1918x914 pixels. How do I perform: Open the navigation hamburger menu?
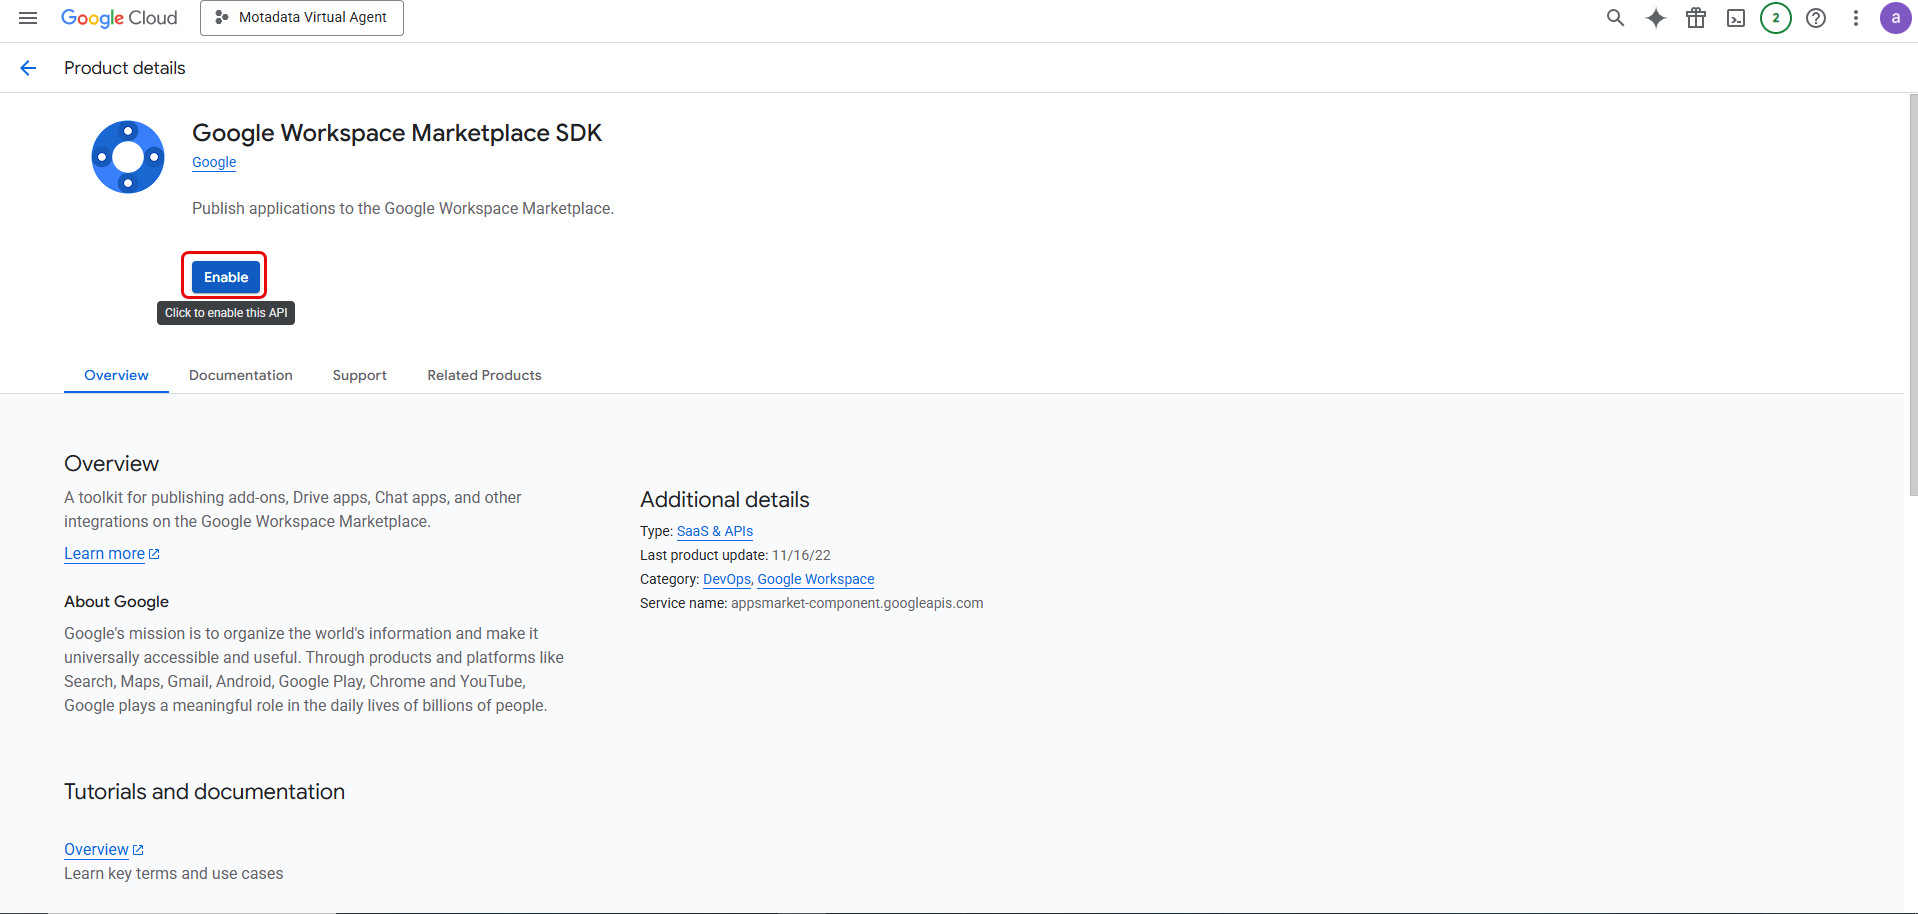coord(27,17)
